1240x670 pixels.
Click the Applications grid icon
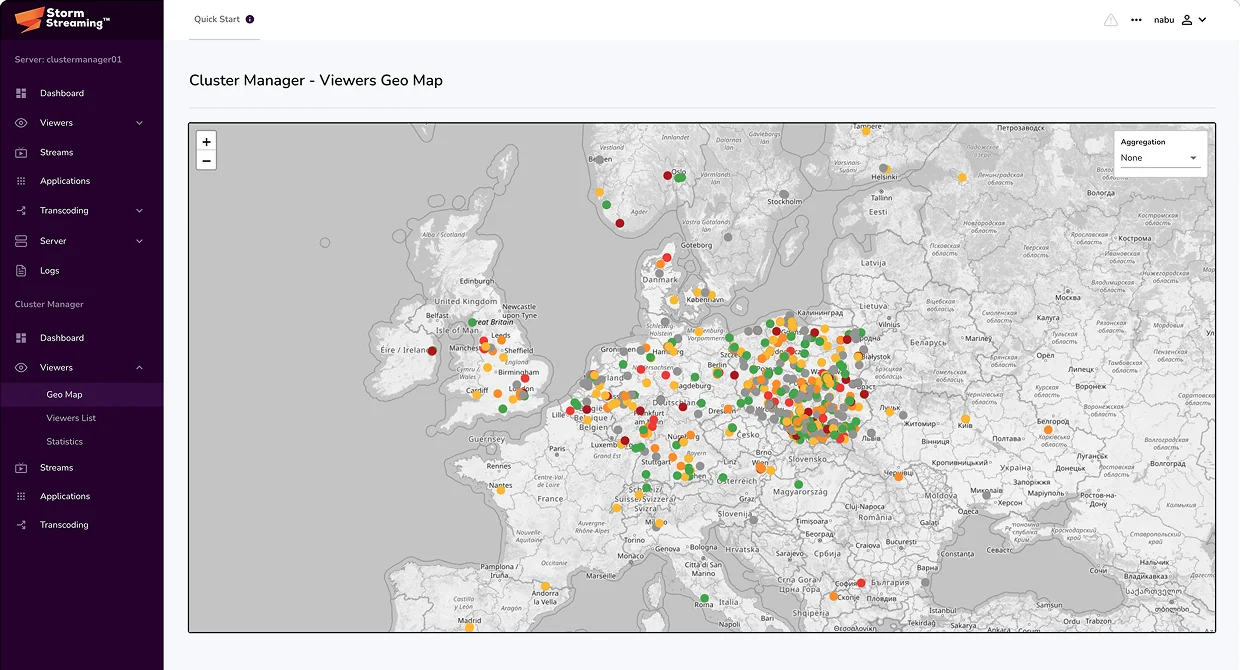(x=22, y=181)
